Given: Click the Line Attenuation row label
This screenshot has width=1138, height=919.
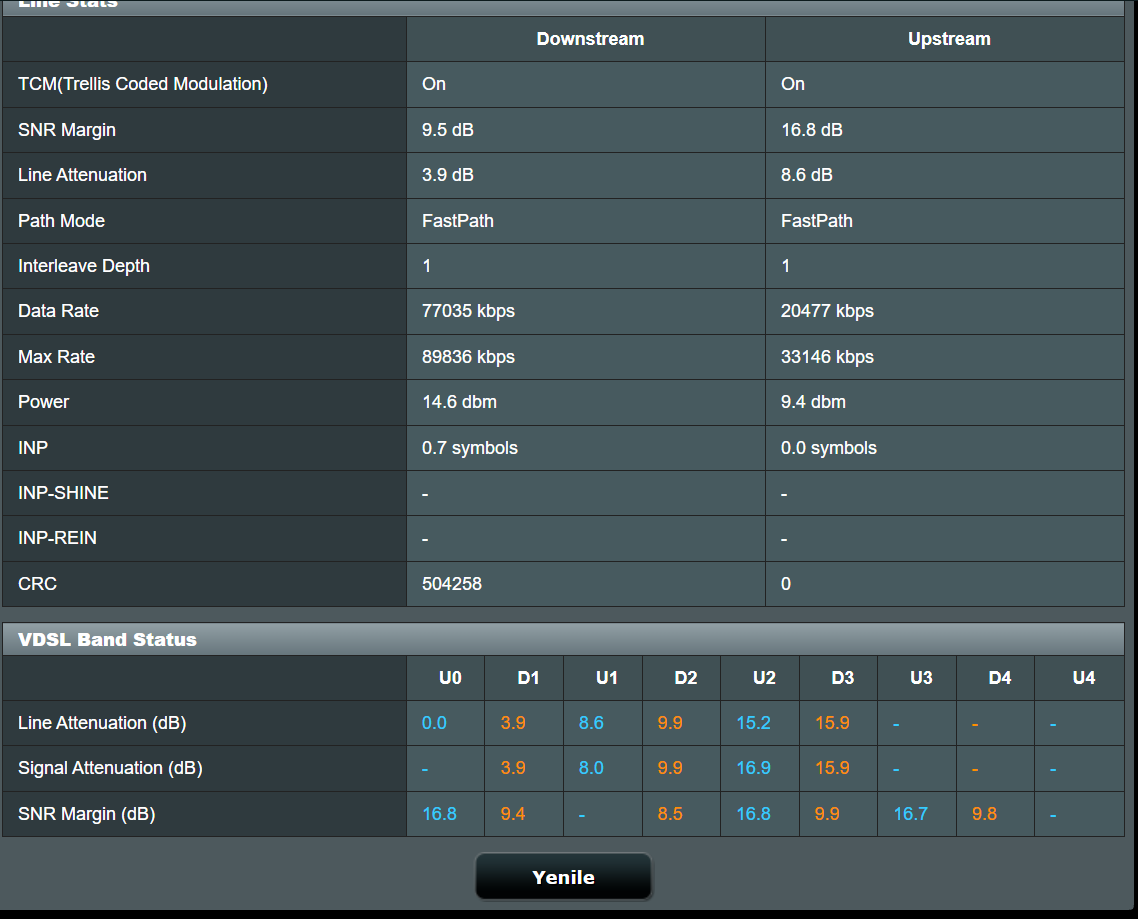Looking at the screenshot, I should (82, 175).
